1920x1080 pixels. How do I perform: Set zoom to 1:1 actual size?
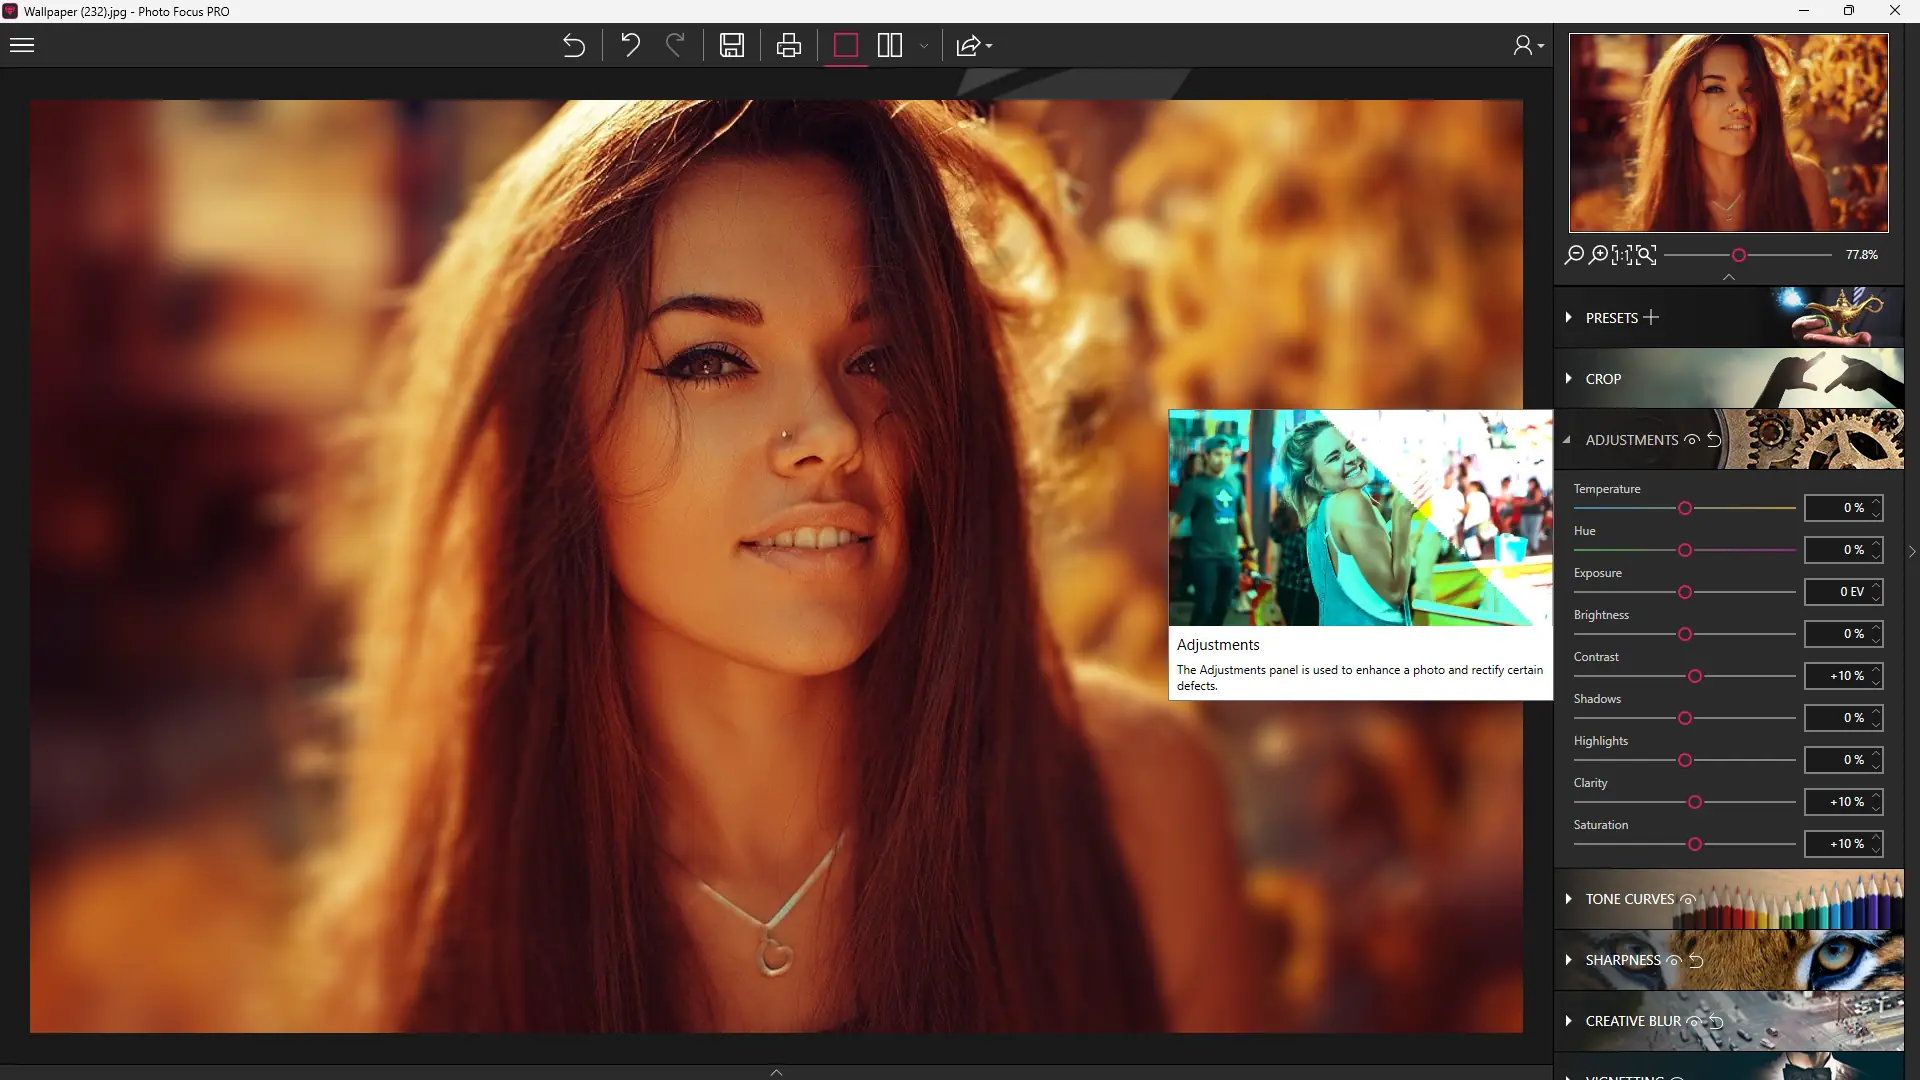pyautogui.click(x=1621, y=255)
